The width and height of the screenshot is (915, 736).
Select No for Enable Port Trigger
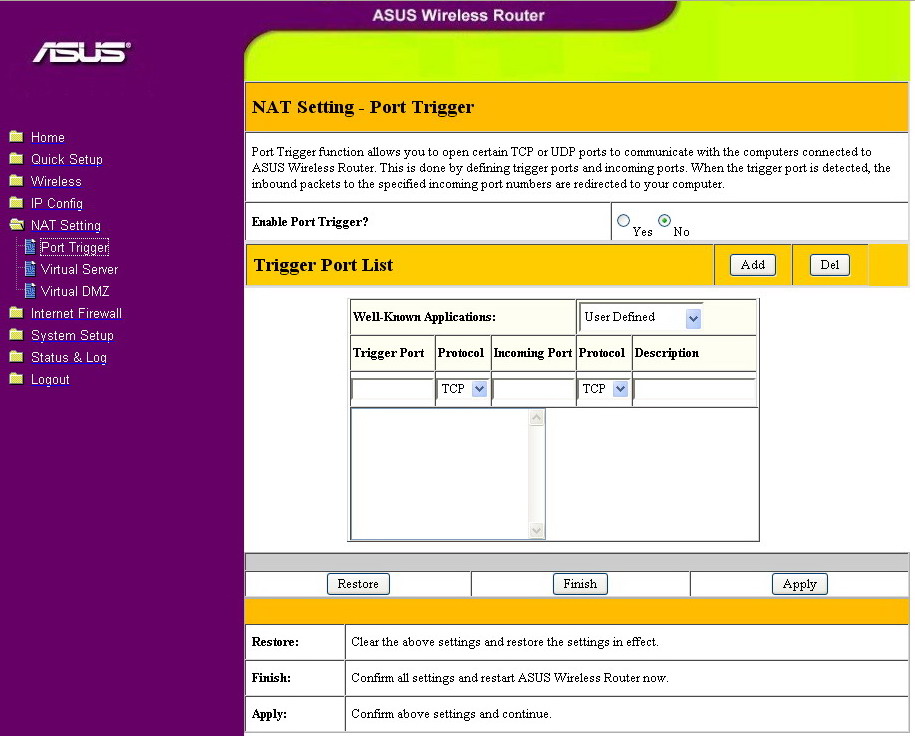[664, 221]
